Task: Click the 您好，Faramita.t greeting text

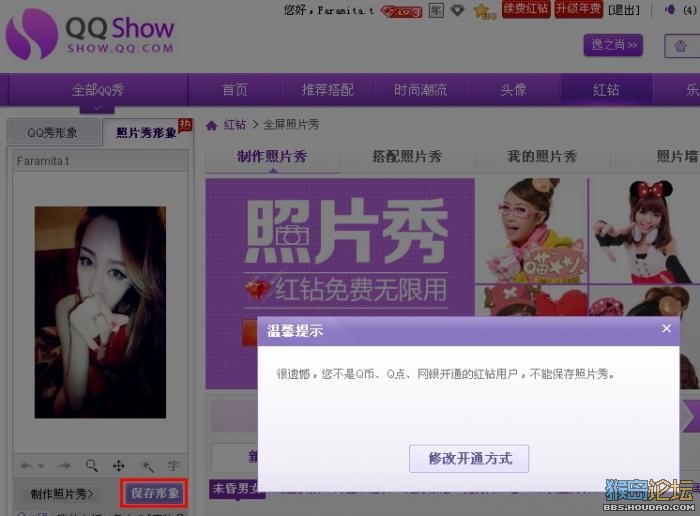Action: click(329, 10)
